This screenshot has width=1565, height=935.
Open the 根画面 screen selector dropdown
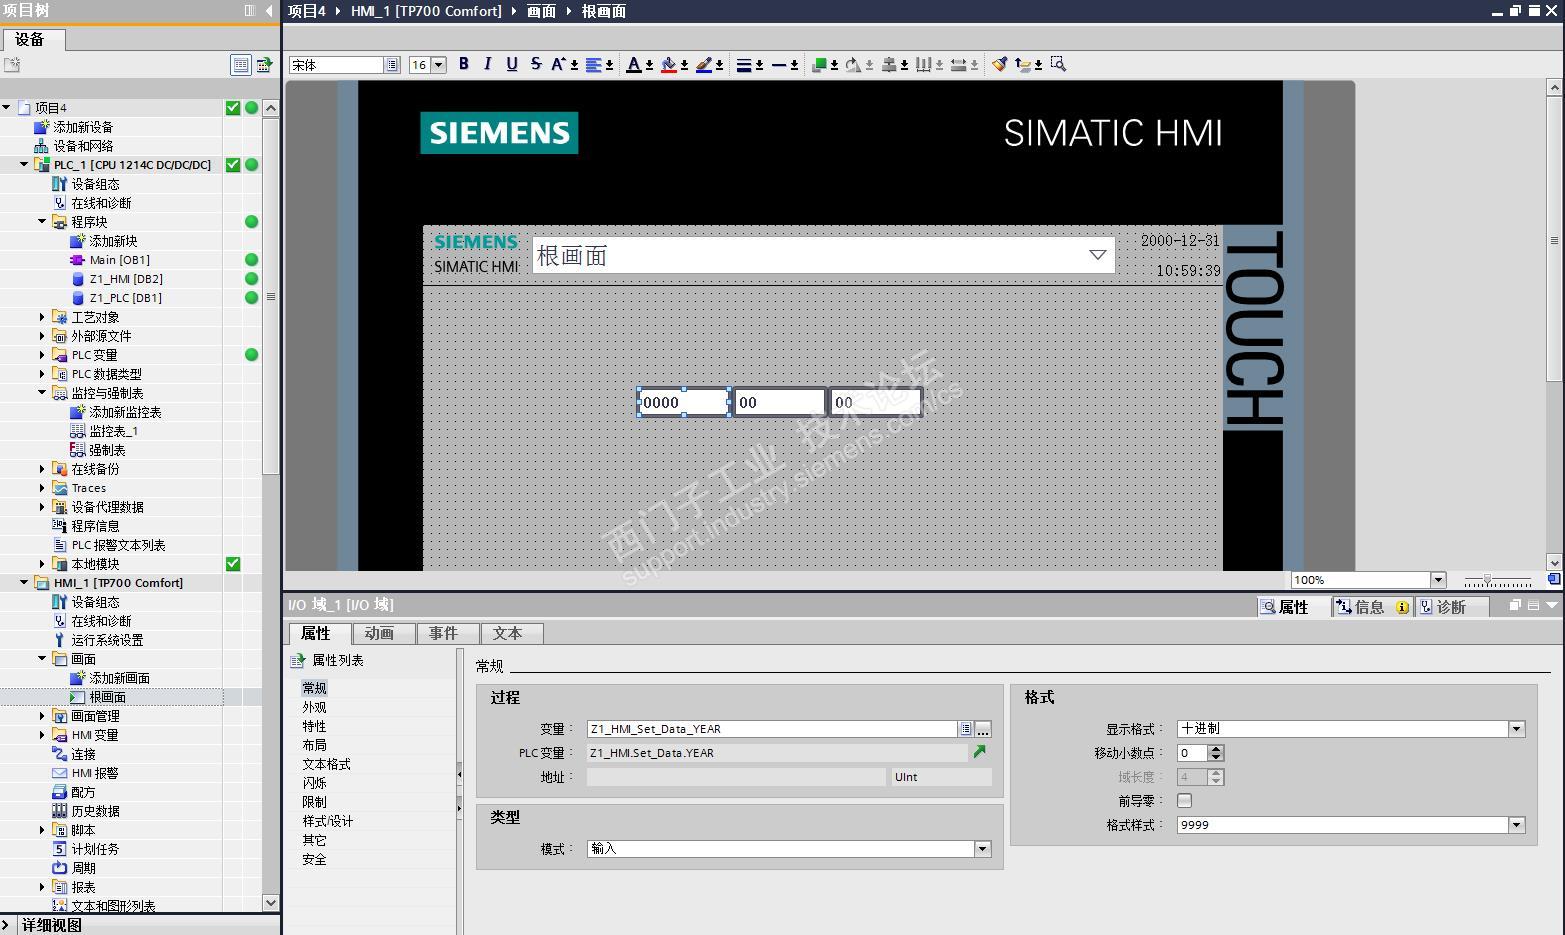click(x=1098, y=255)
